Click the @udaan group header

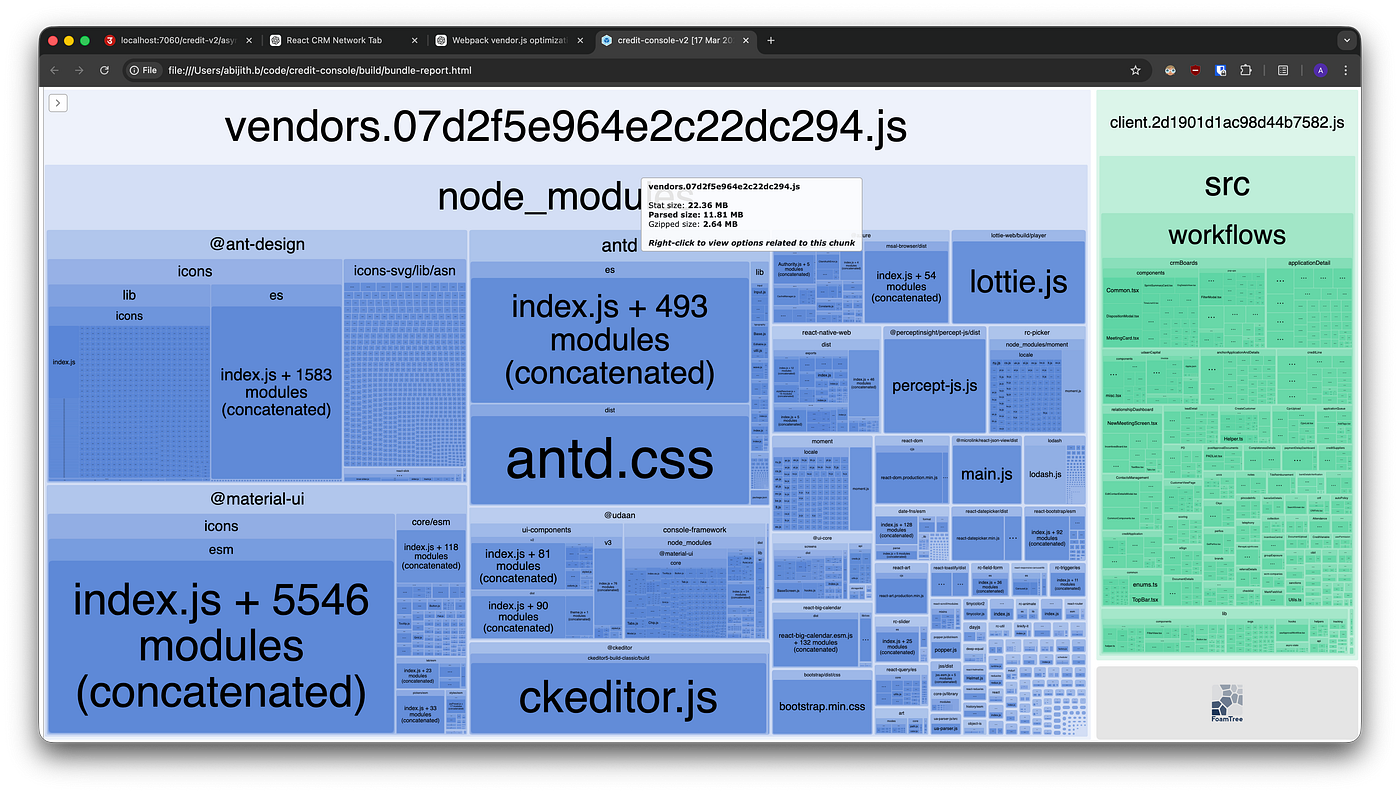point(620,515)
